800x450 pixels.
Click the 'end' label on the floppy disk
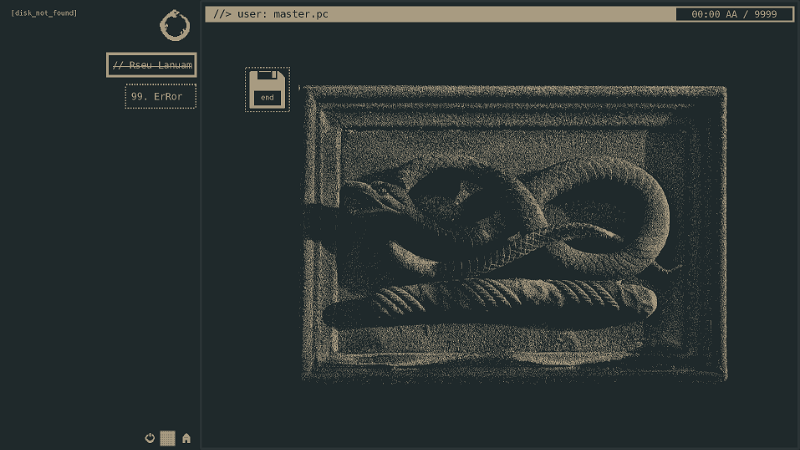point(267,98)
